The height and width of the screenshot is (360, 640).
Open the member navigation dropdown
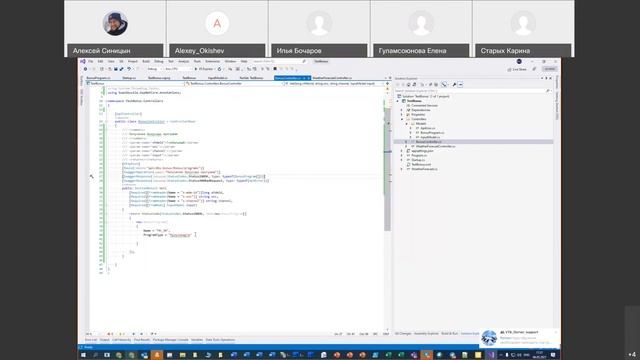point(333,83)
